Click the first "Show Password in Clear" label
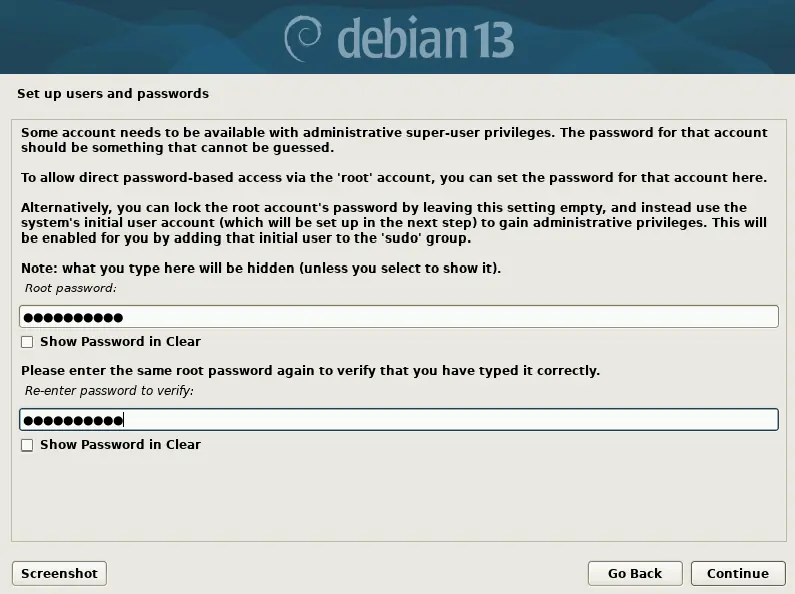 click(x=120, y=342)
